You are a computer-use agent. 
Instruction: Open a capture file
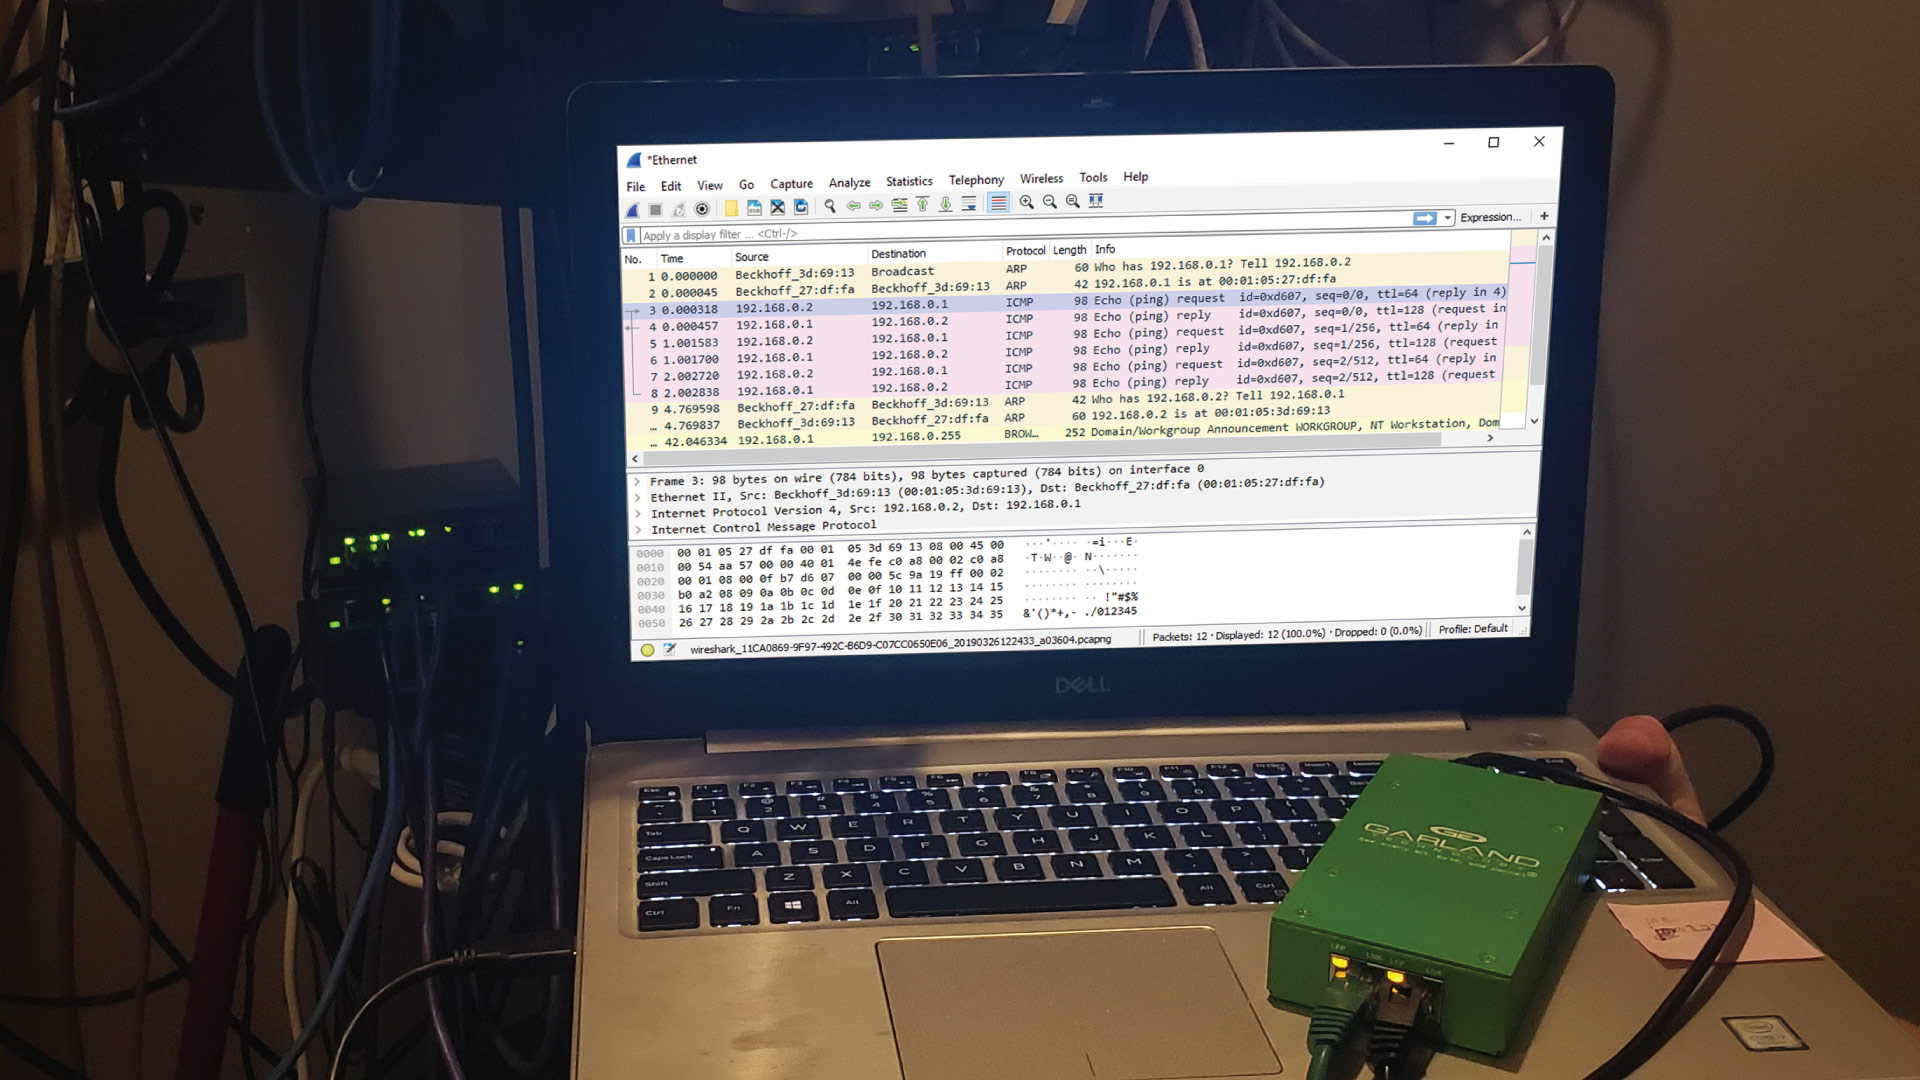pyautogui.click(x=731, y=208)
